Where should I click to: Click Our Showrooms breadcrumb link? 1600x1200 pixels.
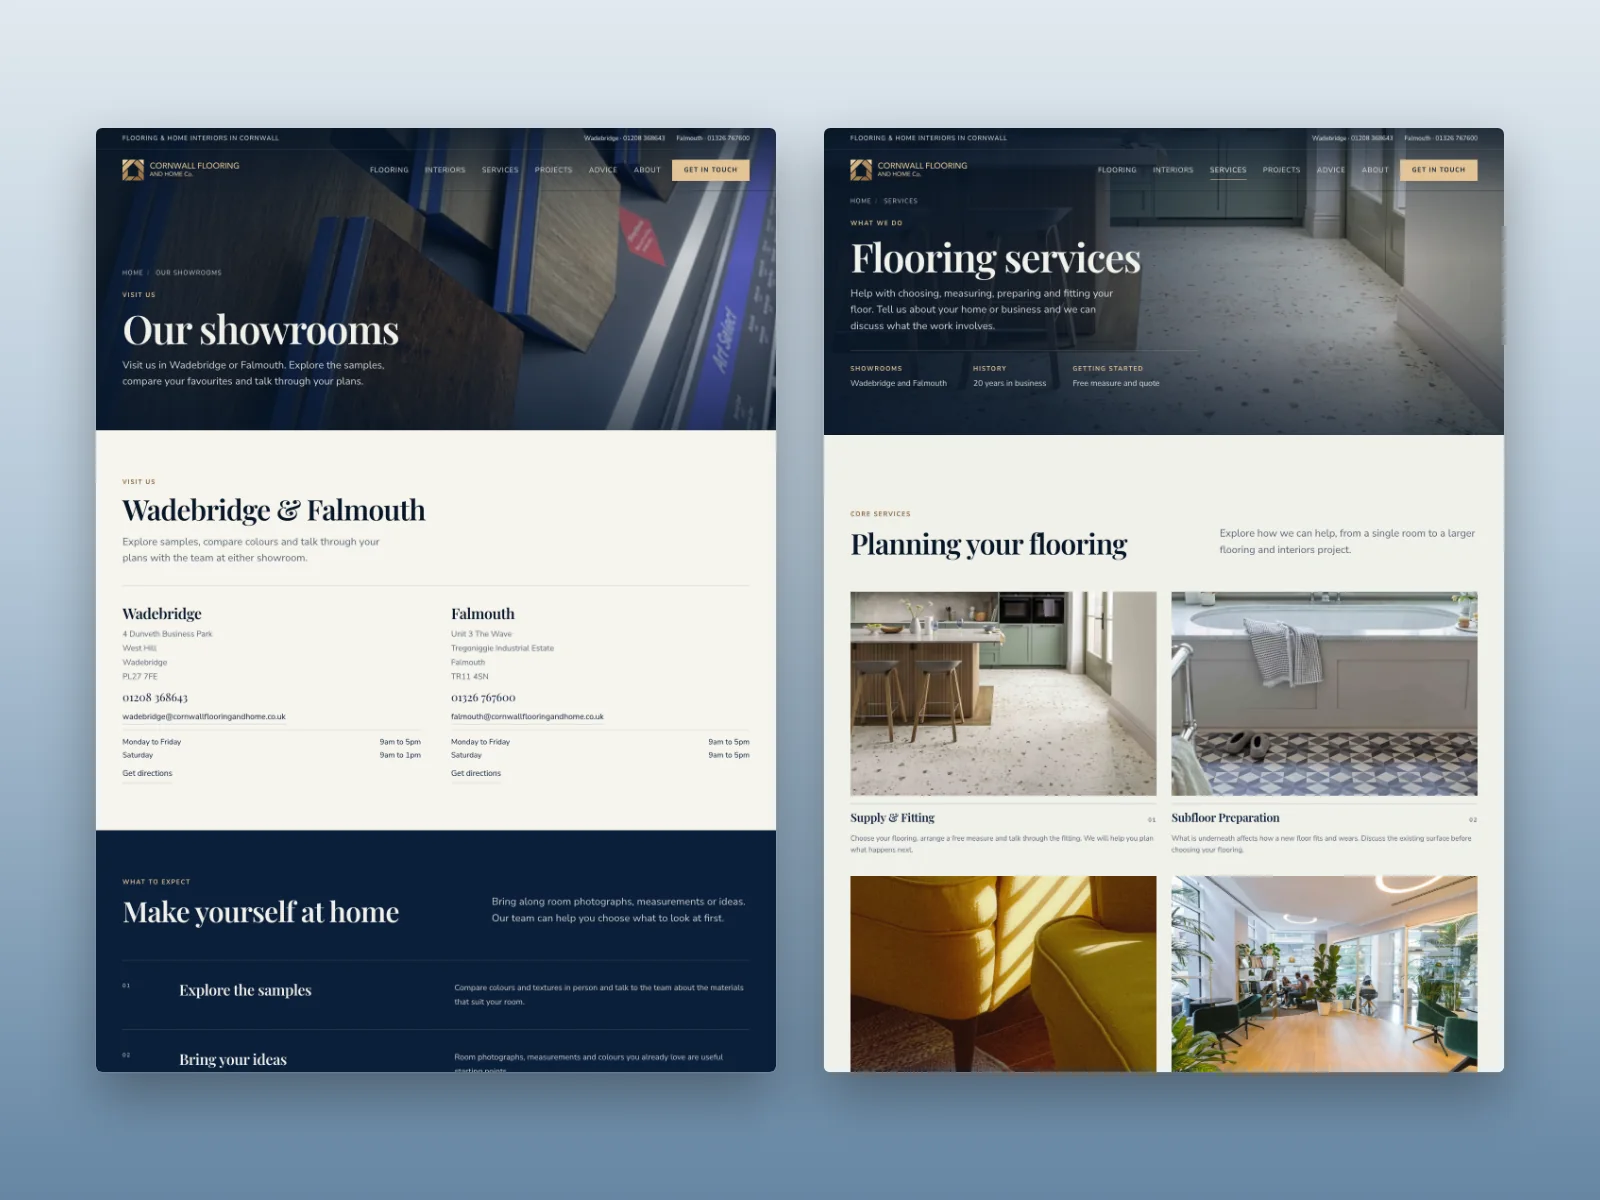188,272
